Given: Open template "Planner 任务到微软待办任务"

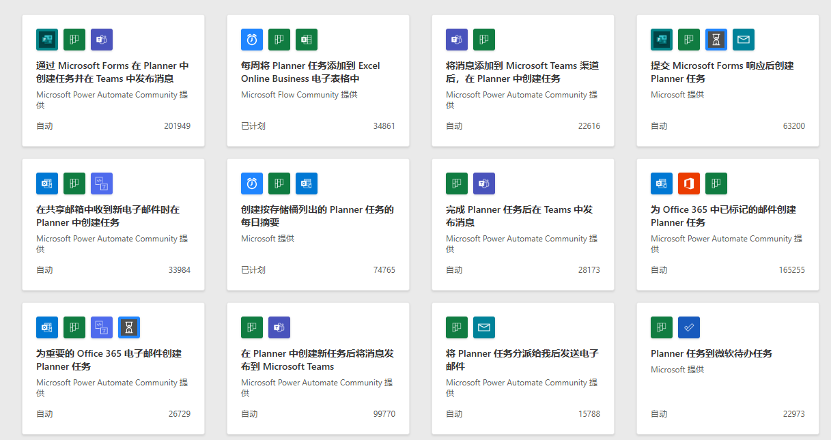Looking at the screenshot, I should coord(711,353).
